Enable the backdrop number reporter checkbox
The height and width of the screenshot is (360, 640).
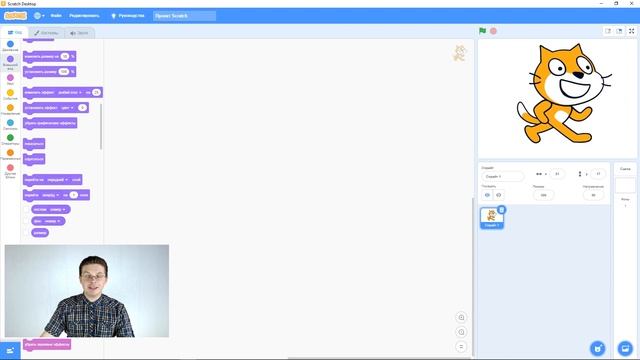pyautogui.click(x=26, y=221)
